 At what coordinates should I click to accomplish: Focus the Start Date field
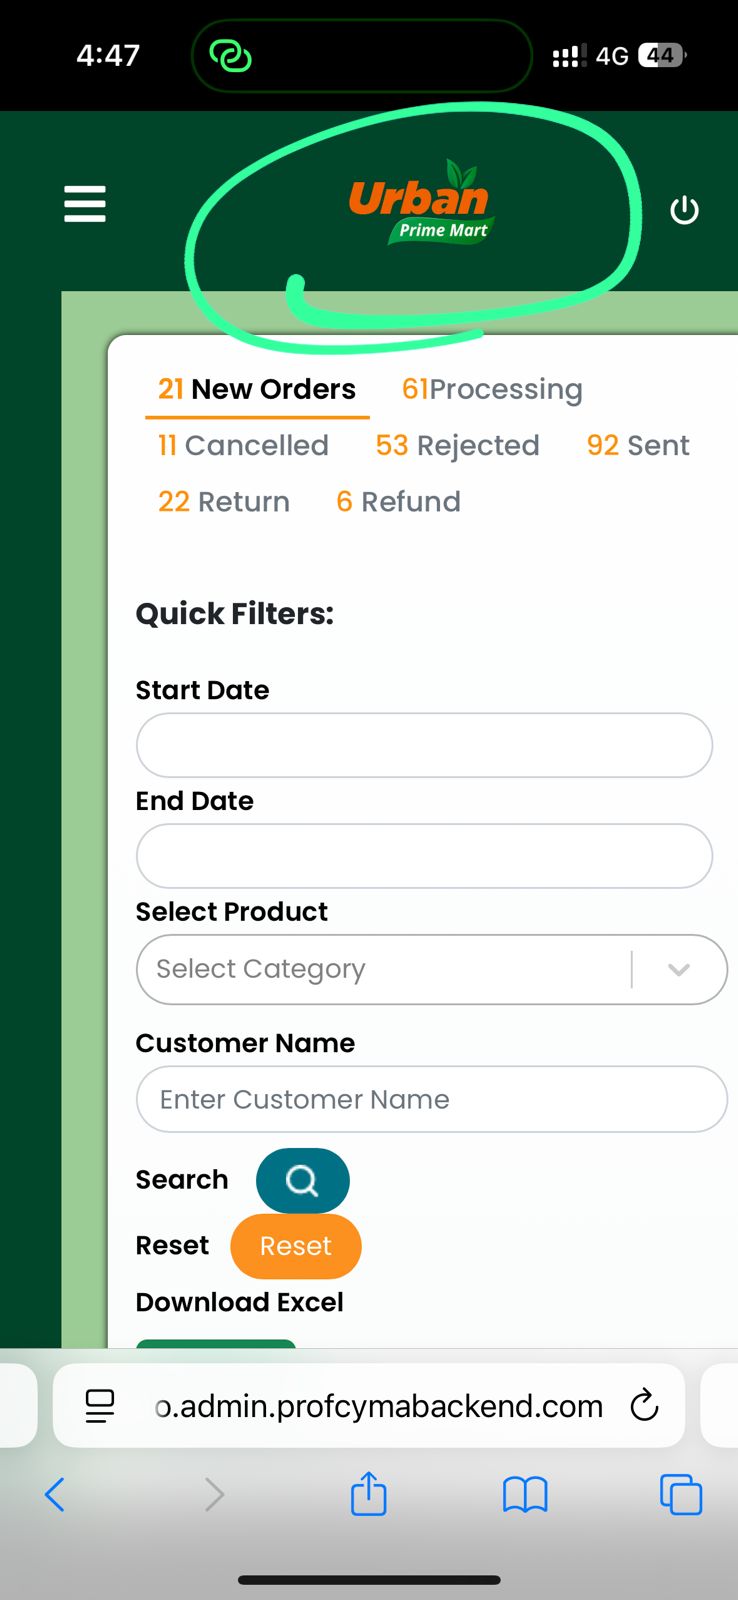coord(424,745)
